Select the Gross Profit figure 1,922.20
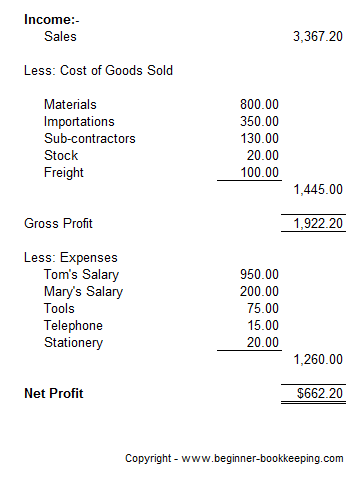361x483 pixels. click(318, 224)
